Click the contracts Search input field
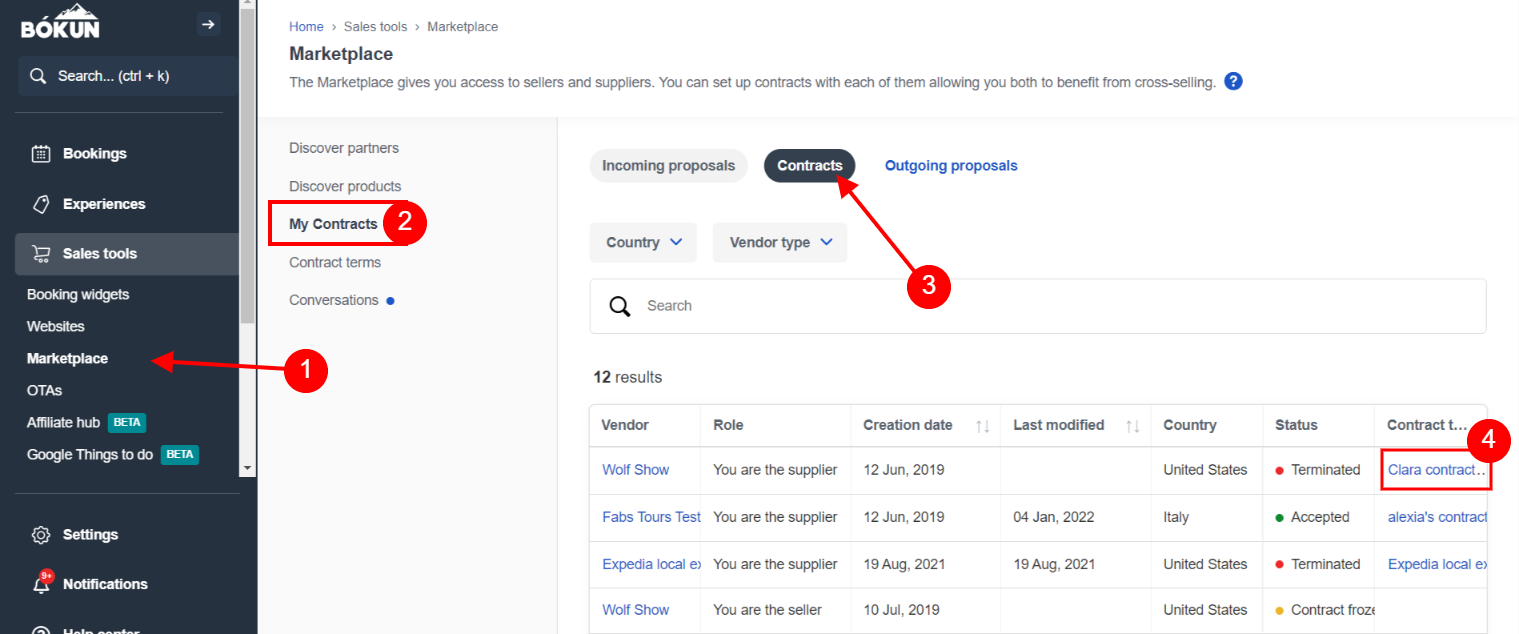 point(1038,306)
